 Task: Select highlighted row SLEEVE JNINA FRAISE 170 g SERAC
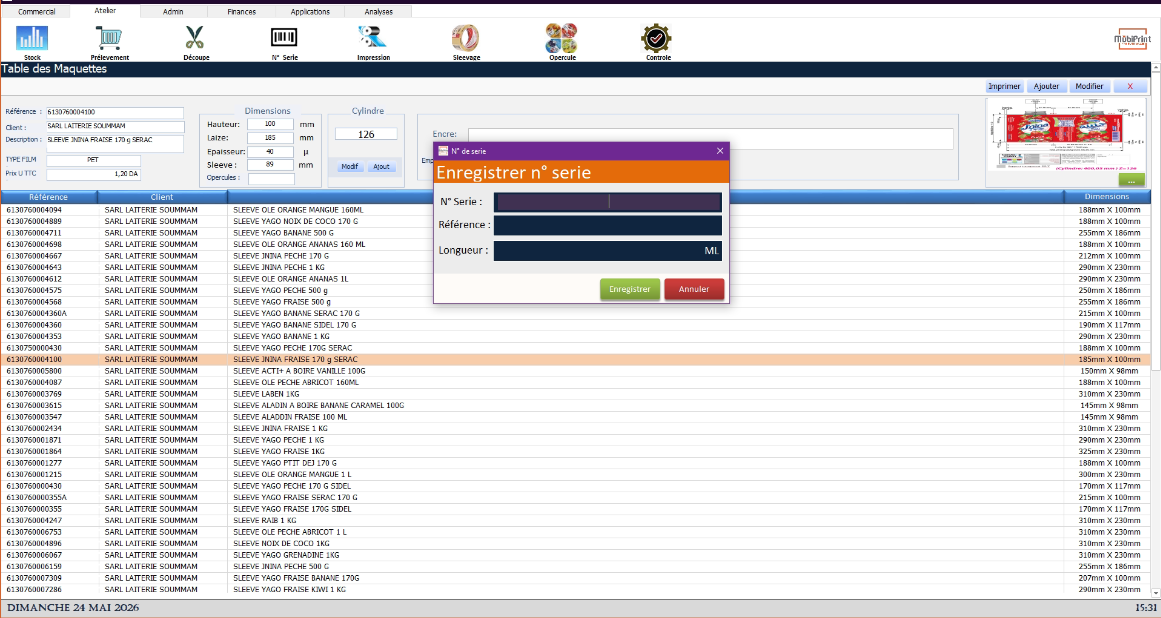pos(576,360)
